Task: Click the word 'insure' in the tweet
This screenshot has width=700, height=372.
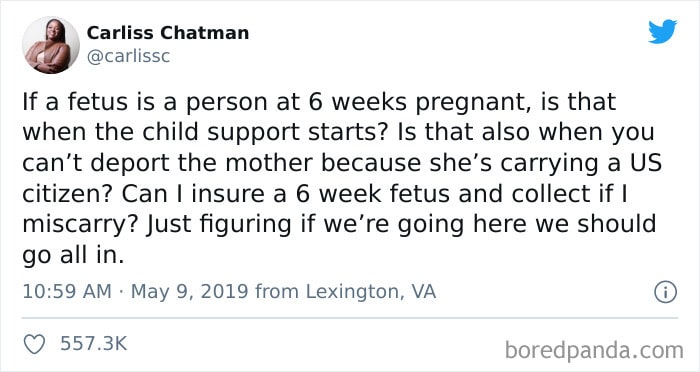Action: [x=228, y=193]
